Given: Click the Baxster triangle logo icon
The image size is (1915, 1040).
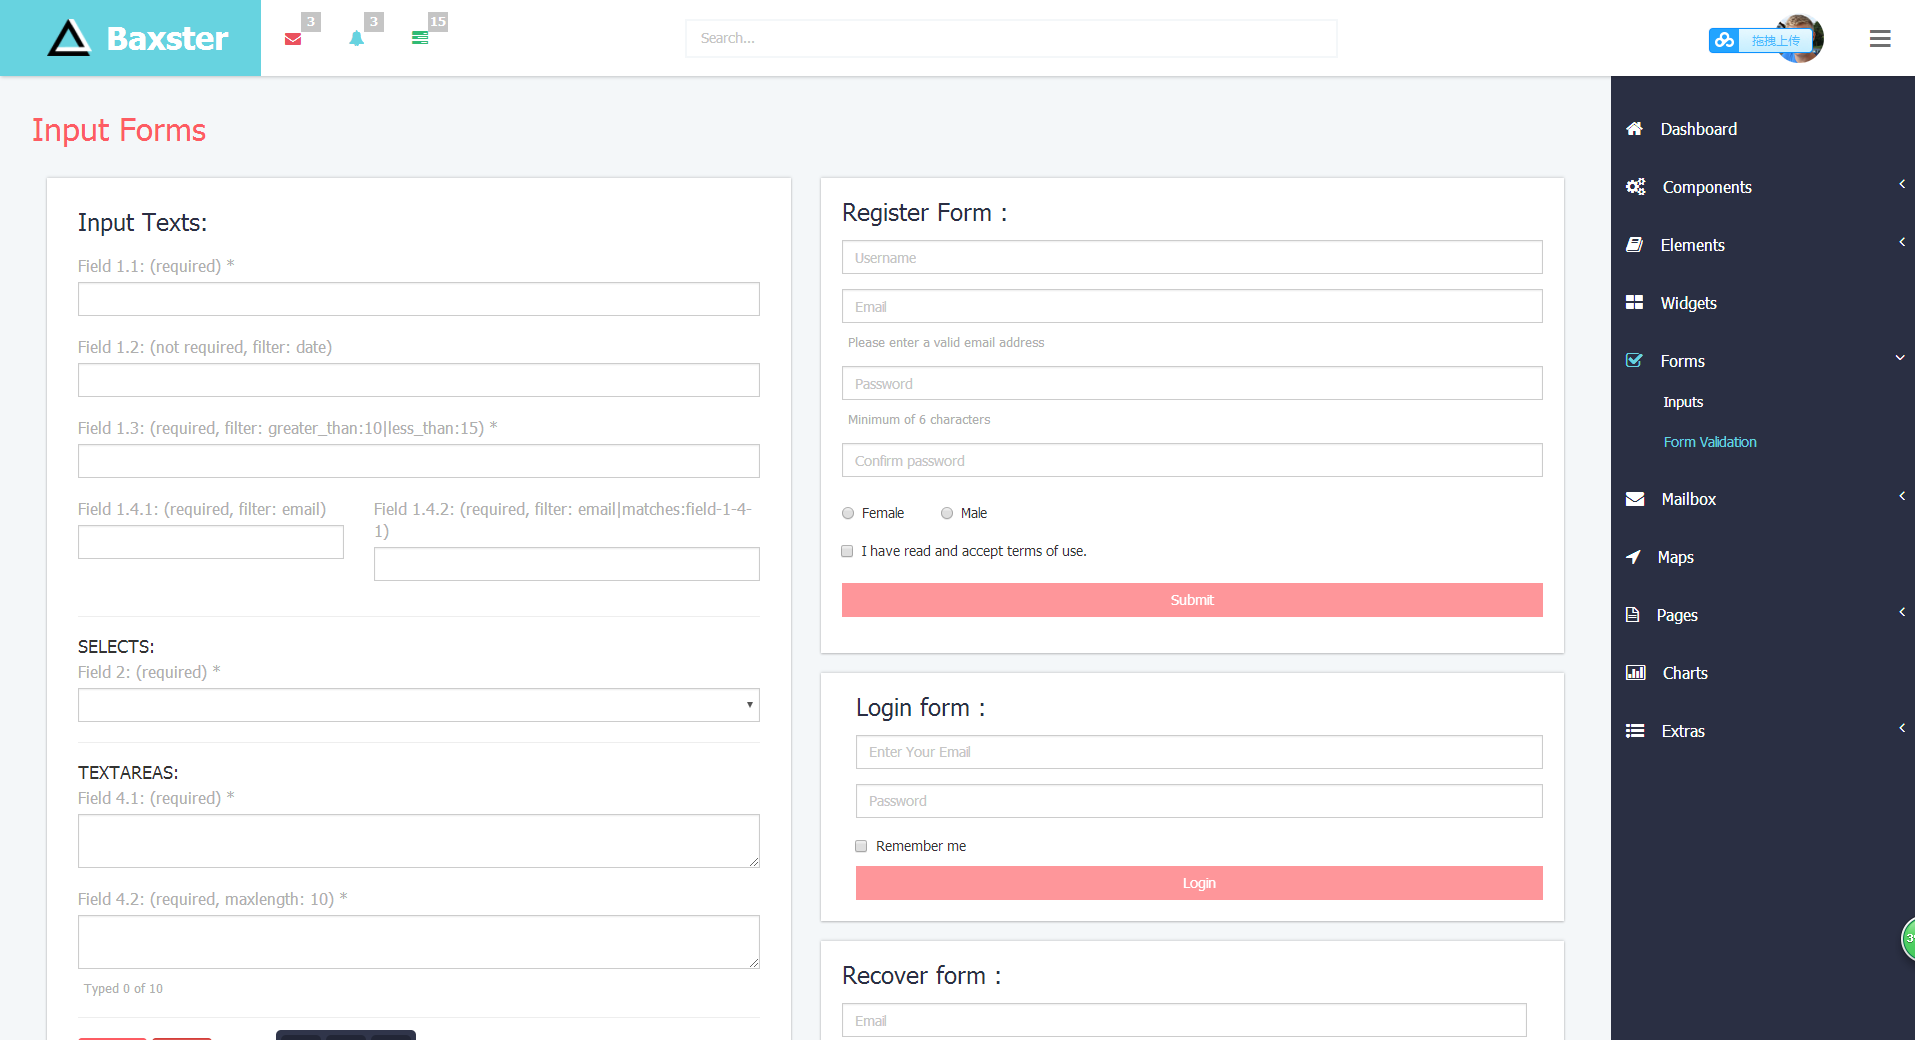Looking at the screenshot, I should point(69,38).
